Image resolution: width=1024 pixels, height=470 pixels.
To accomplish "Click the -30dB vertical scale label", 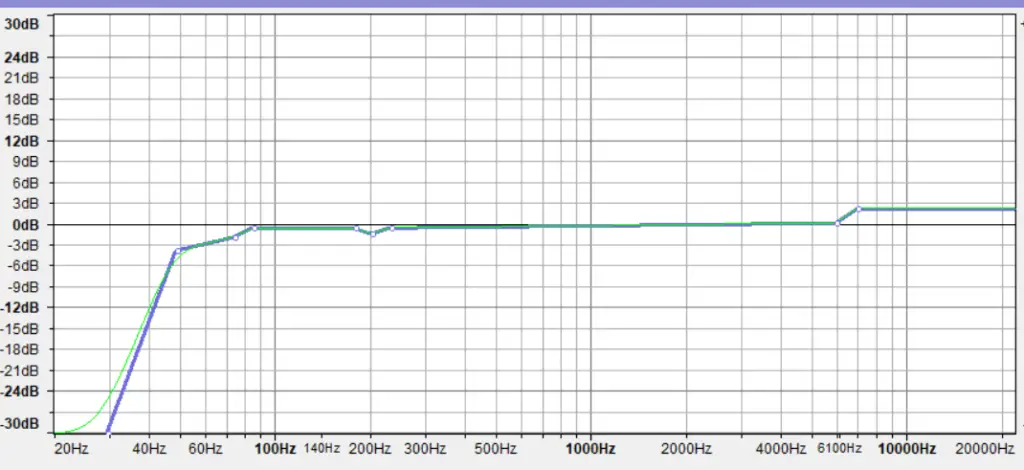I will point(20,424).
